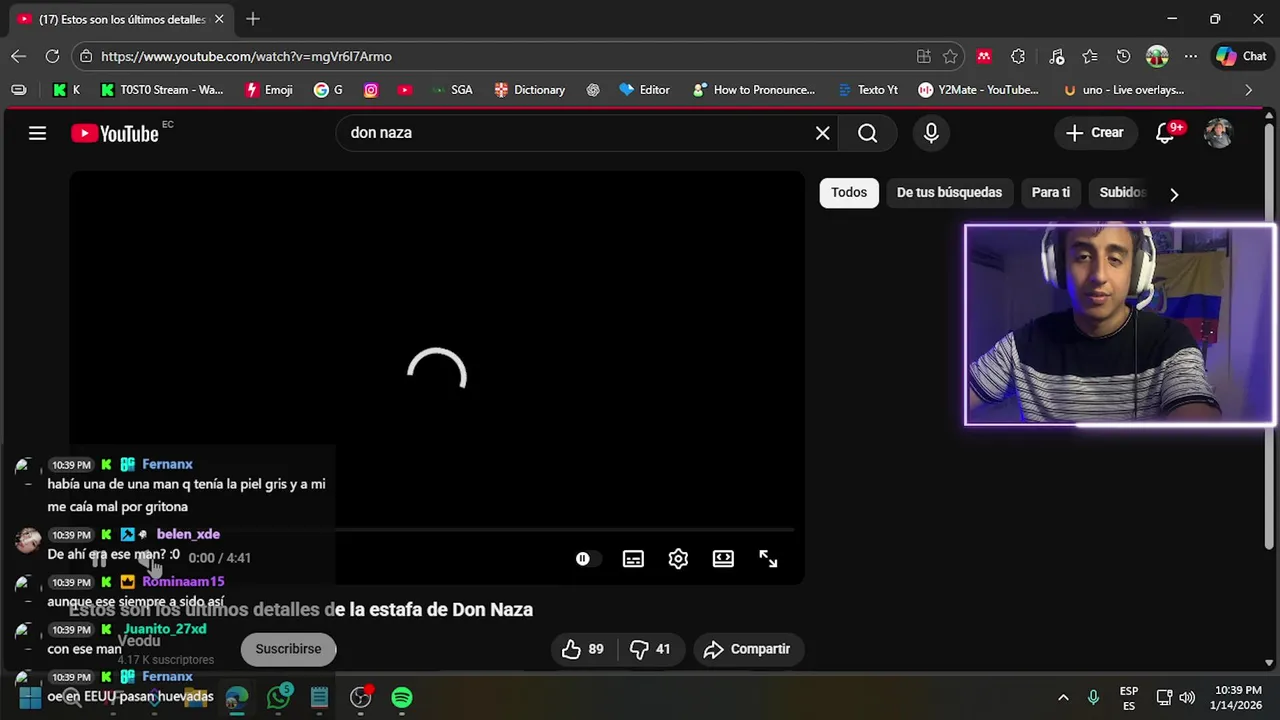This screenshot has width=1280, height=720.
Task: Open the Emoji bookmark
Action: (x=269, y=90)
